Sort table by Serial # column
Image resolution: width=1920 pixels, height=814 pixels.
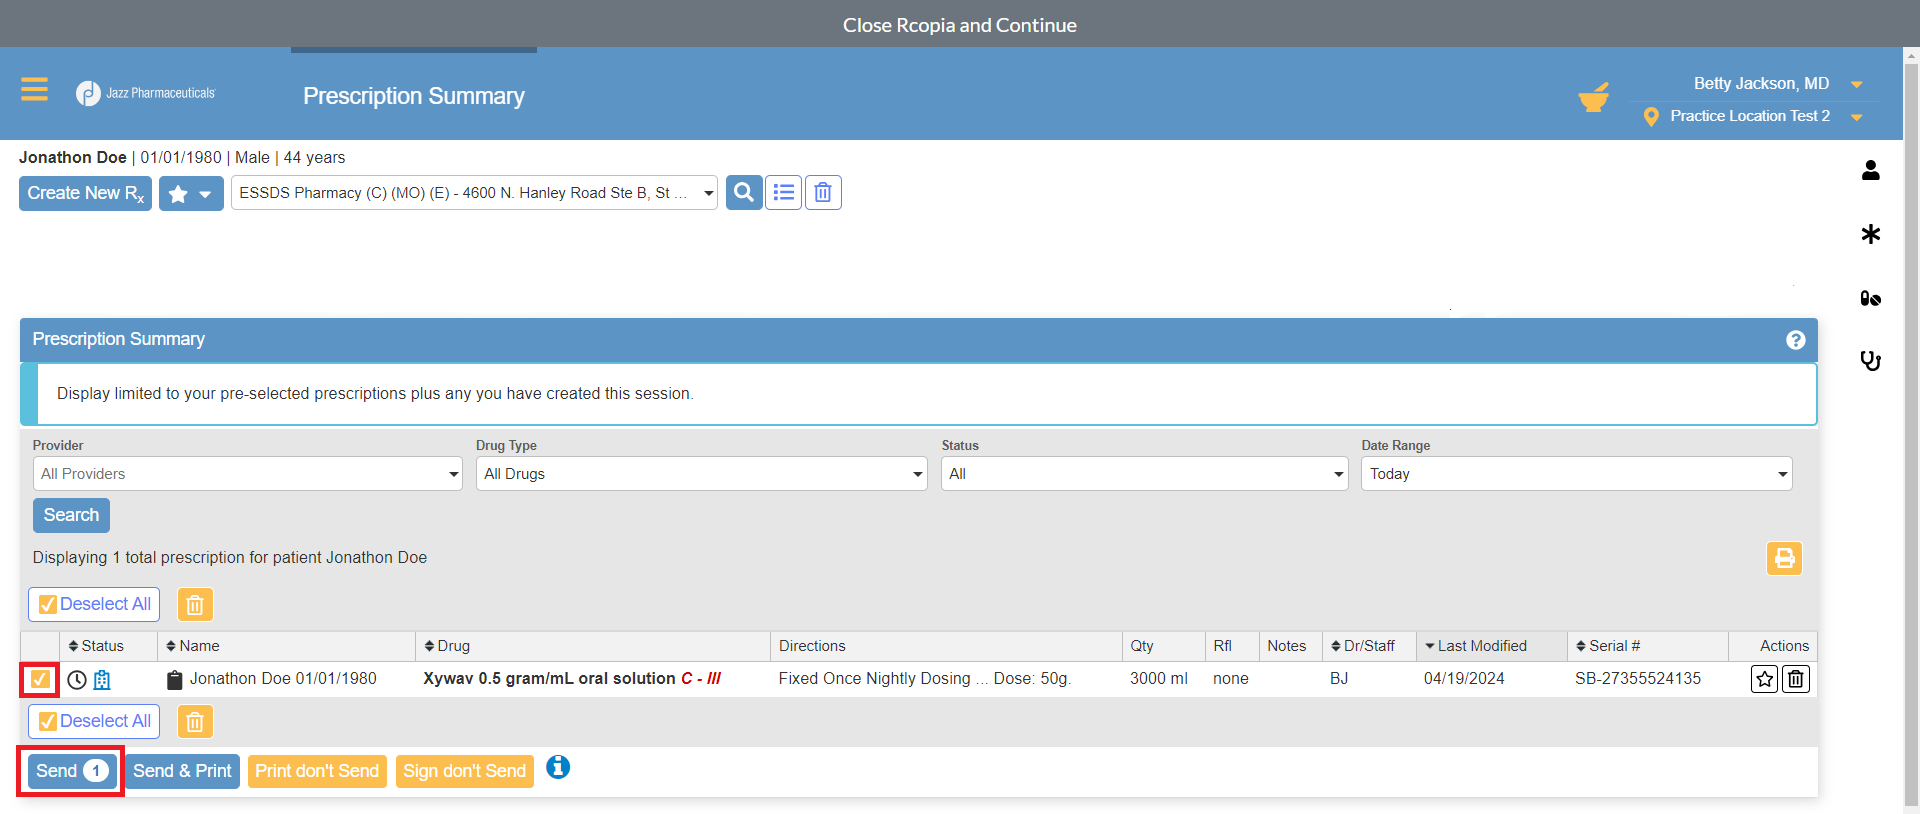click(x=1608, y=646)
